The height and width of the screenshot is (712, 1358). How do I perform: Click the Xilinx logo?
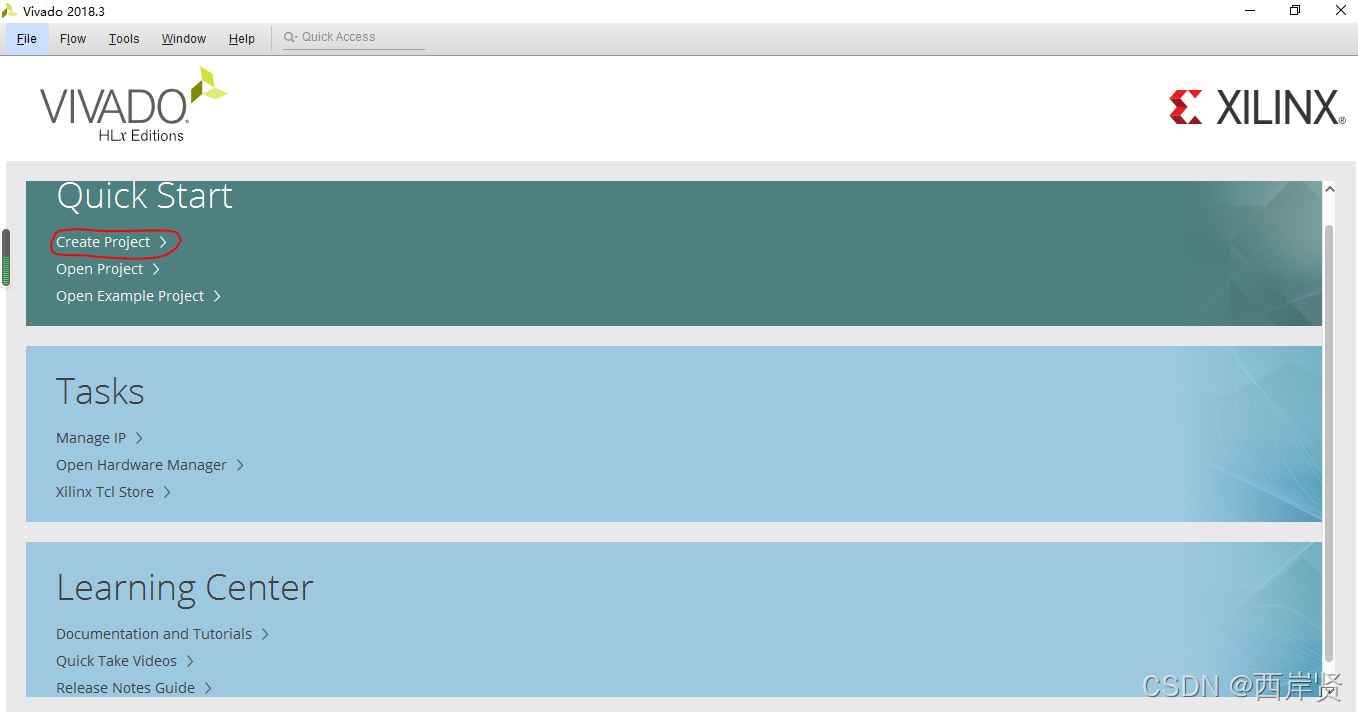(1257, 107)
